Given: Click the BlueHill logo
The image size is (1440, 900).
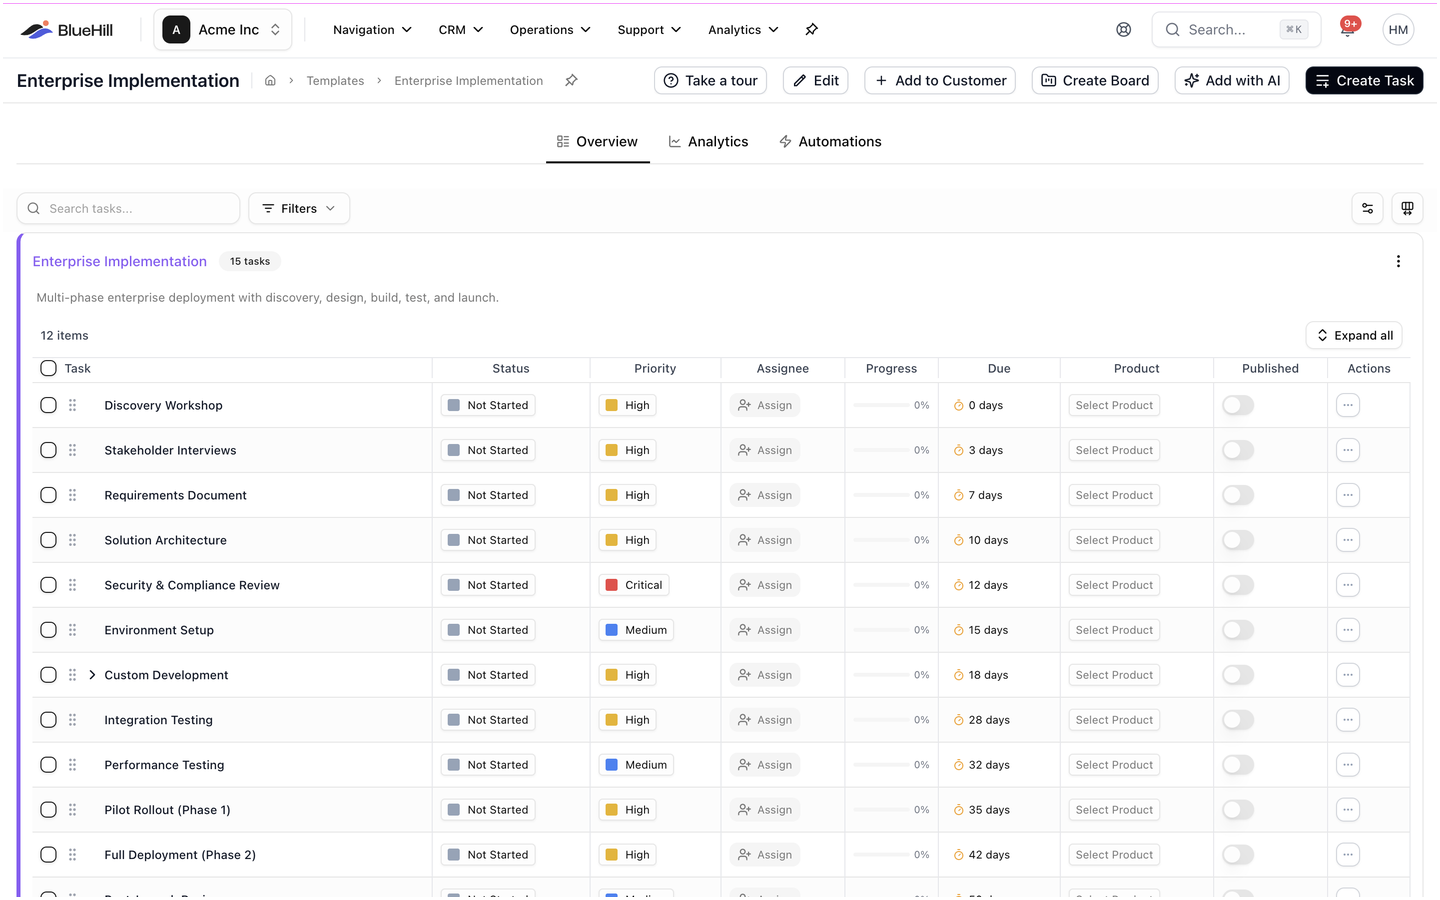Looking at the screenshot, I should click(x=67, y=30).
